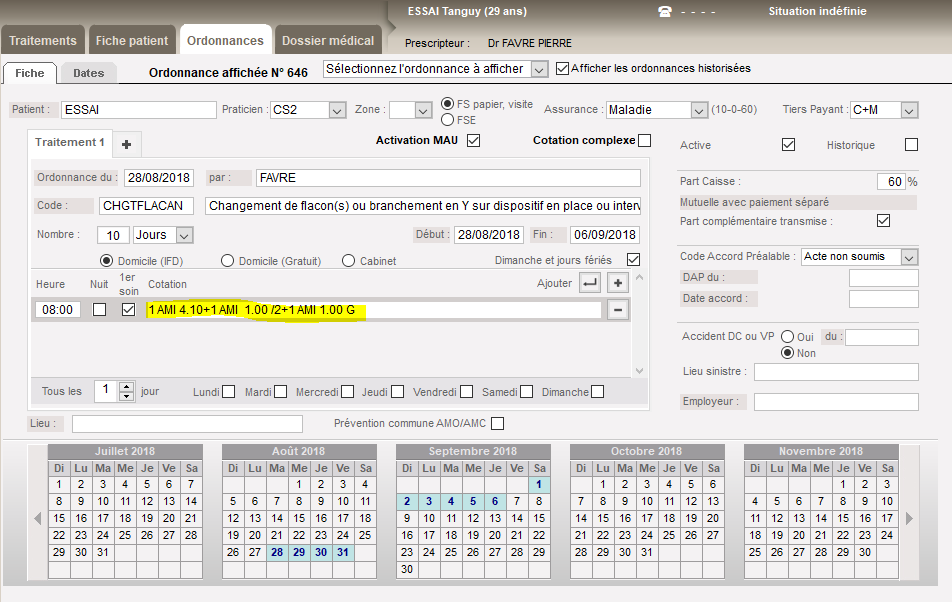Check the Vendredi checkbox

[466, 392]
